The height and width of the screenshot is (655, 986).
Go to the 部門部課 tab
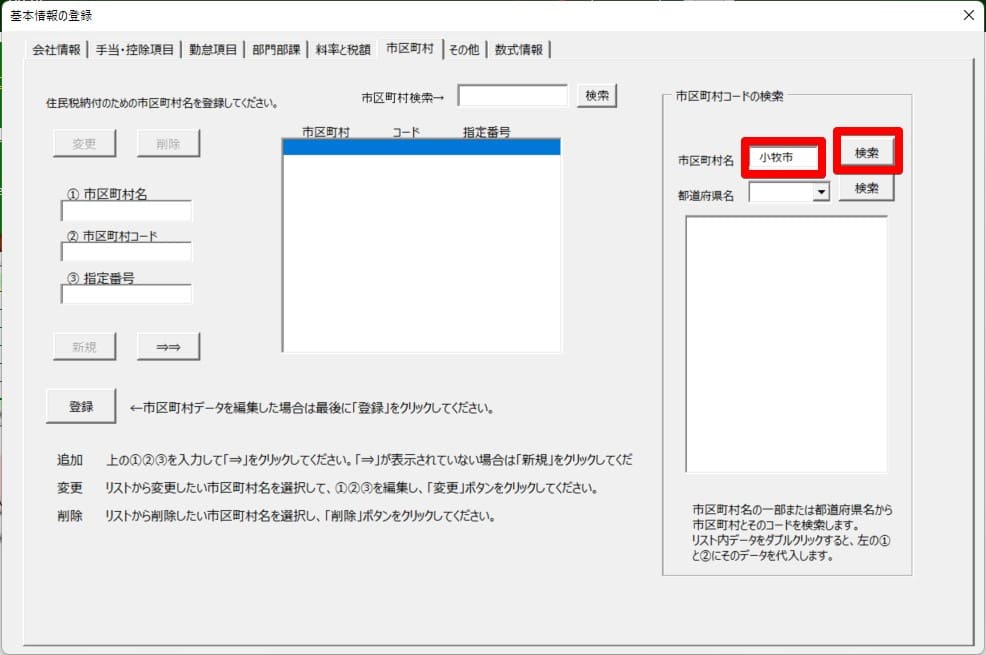[x=277, y=49]
